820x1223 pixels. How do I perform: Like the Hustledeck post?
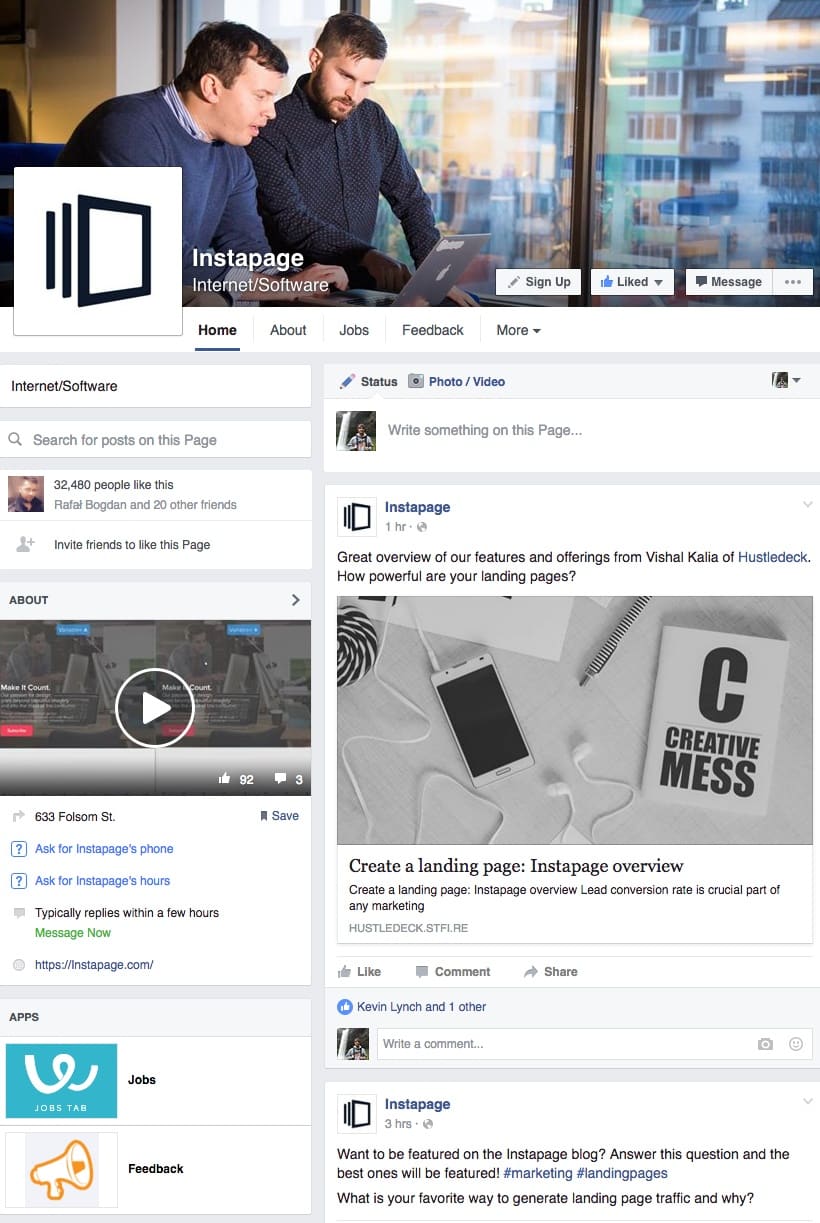[x=360, y=972]
